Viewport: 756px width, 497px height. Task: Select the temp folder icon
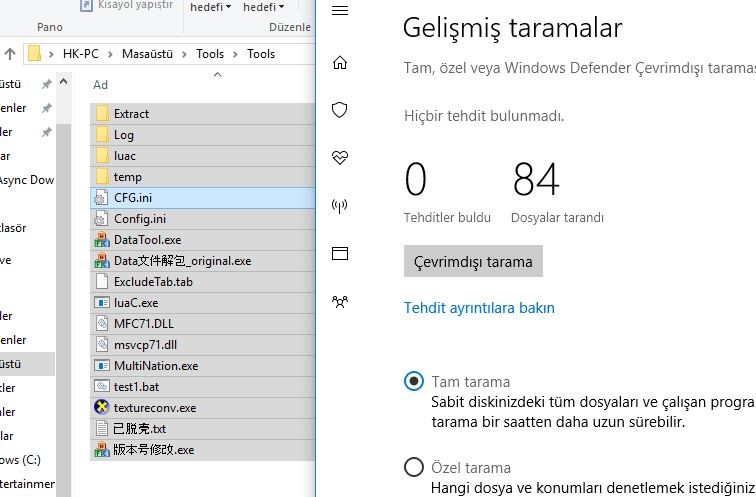pos(102,176)
